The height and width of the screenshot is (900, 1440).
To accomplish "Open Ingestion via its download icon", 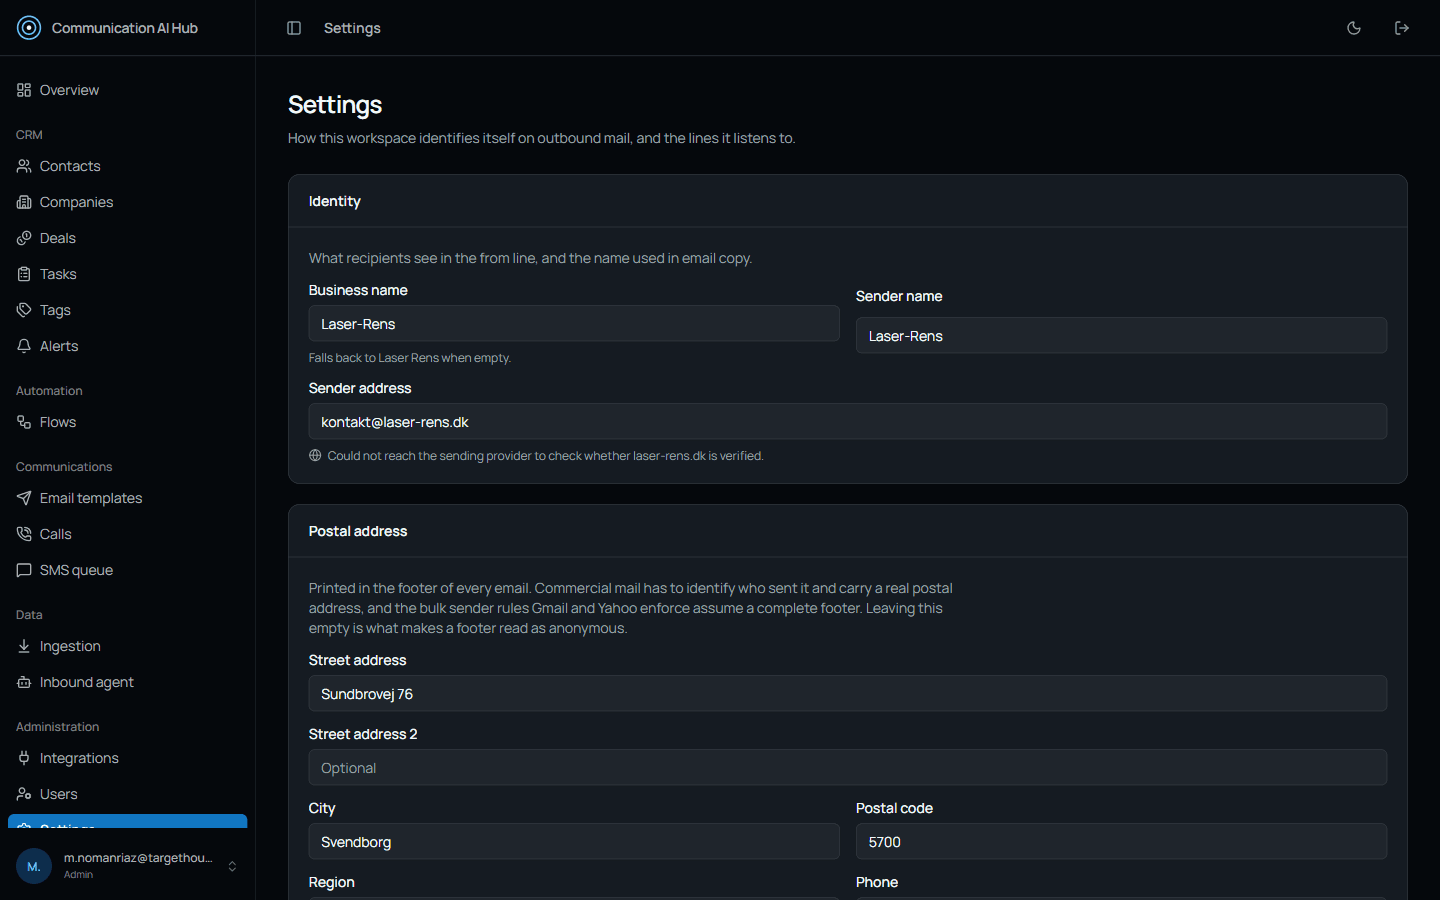I will pyautogui.click(x=24, y=646).
